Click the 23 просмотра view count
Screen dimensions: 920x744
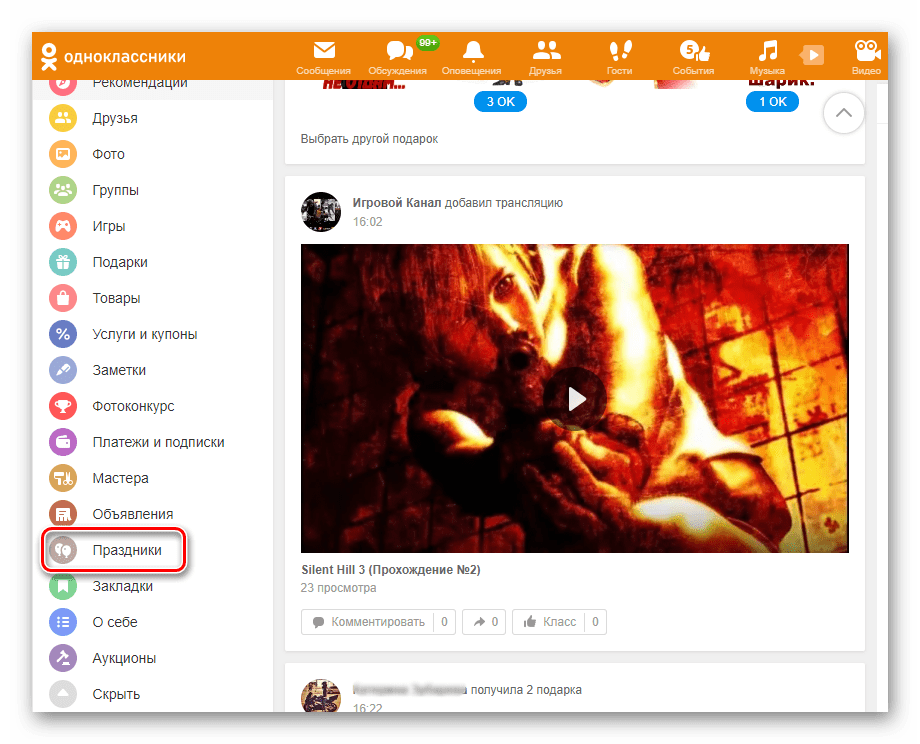click(339, 588)
